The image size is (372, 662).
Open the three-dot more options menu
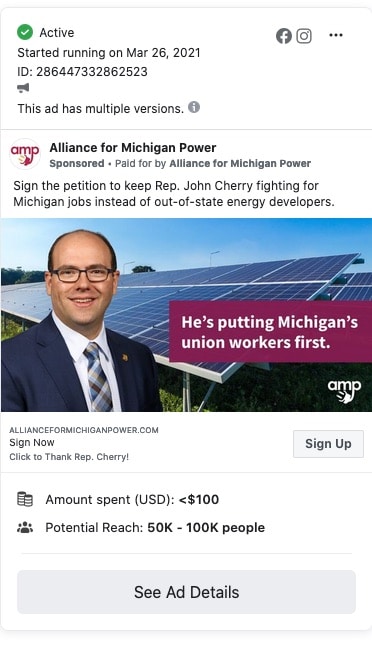tap(336, 35)
